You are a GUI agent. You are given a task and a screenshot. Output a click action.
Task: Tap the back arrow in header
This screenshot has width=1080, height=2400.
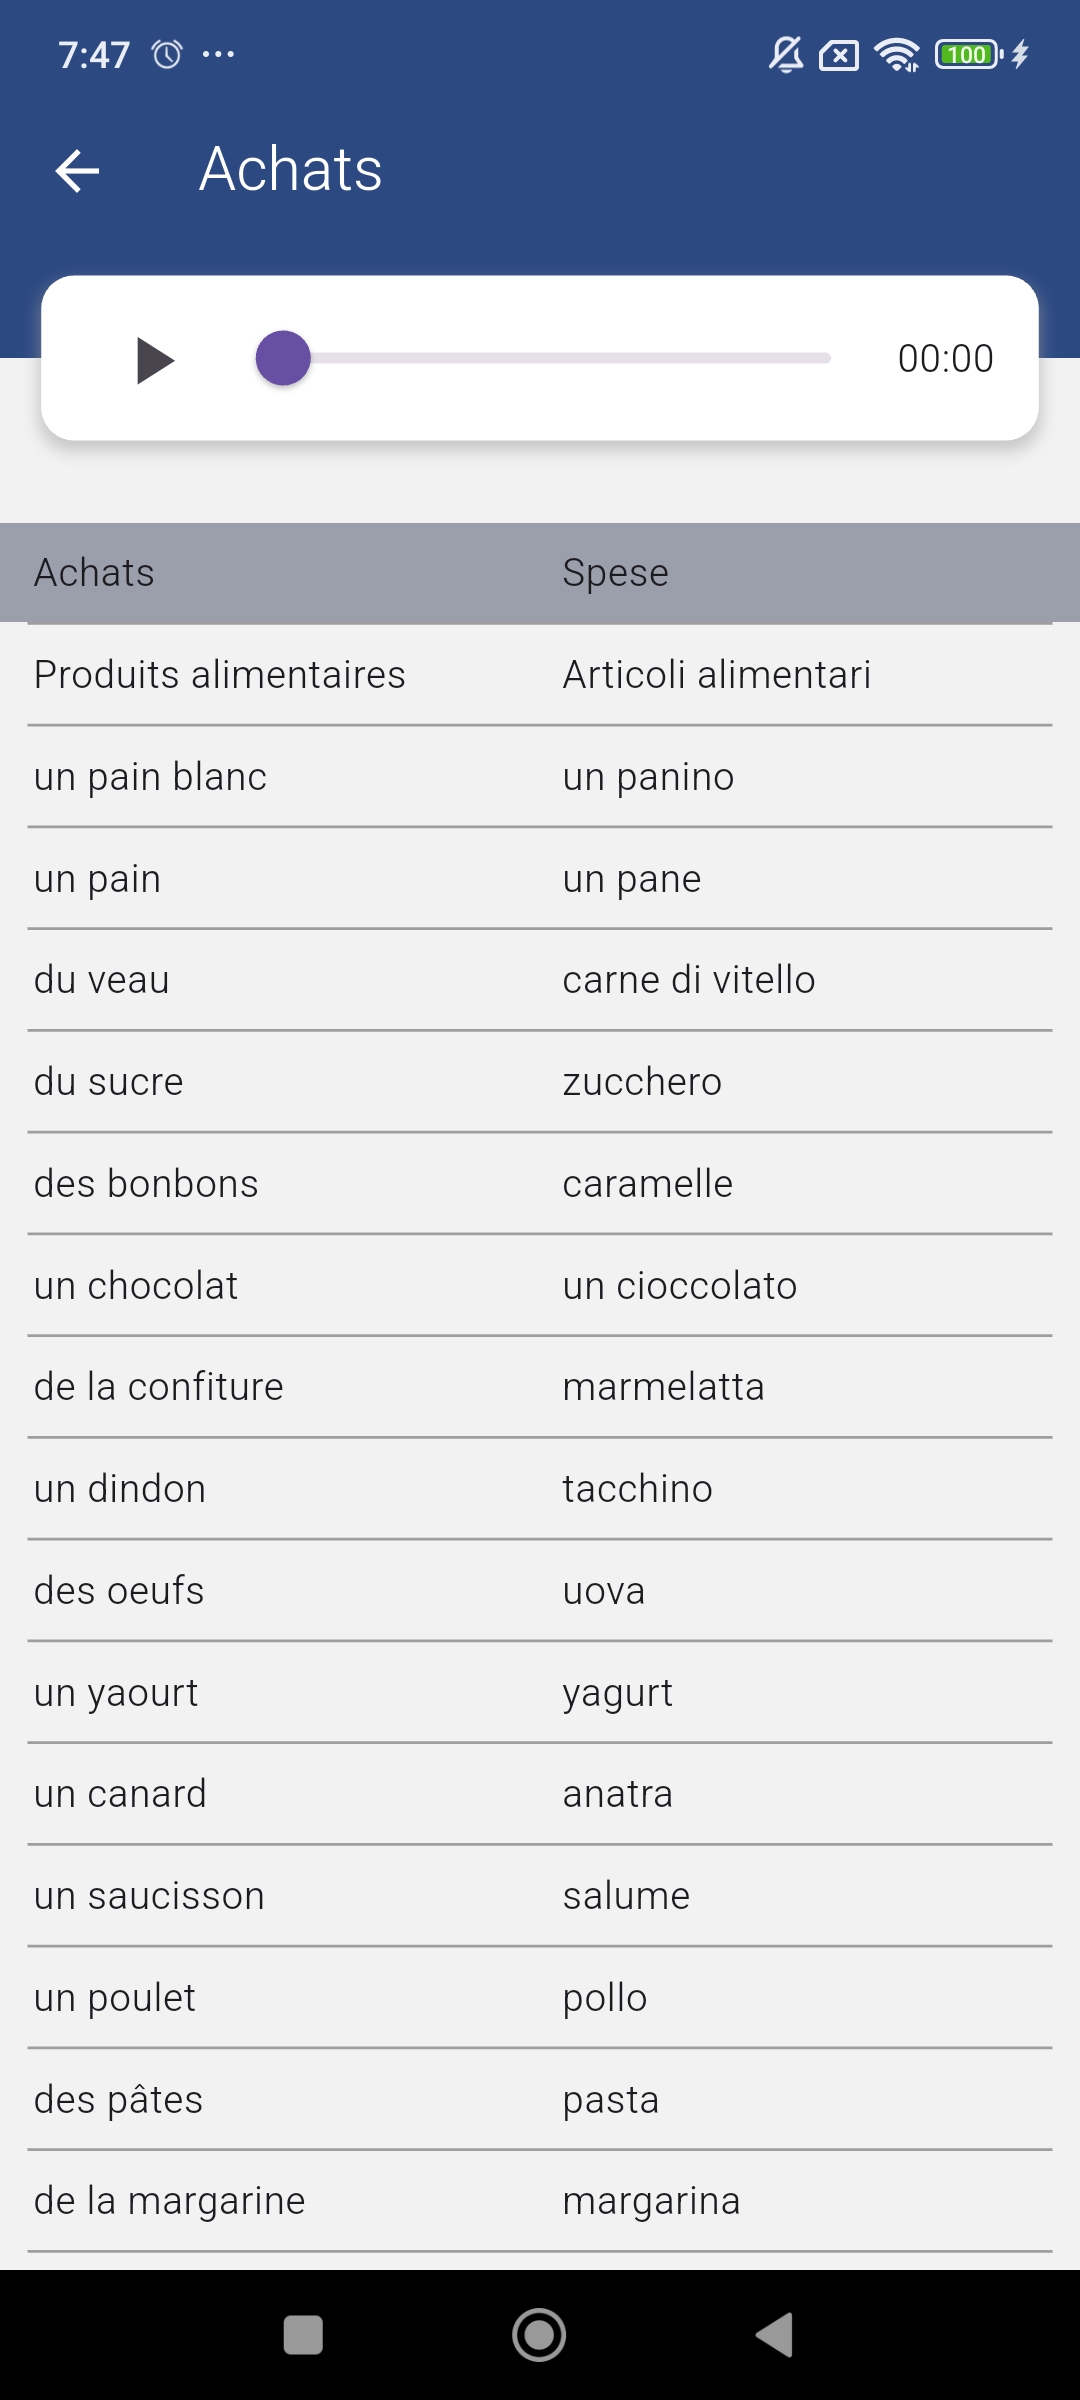click(x=77, y=170)
